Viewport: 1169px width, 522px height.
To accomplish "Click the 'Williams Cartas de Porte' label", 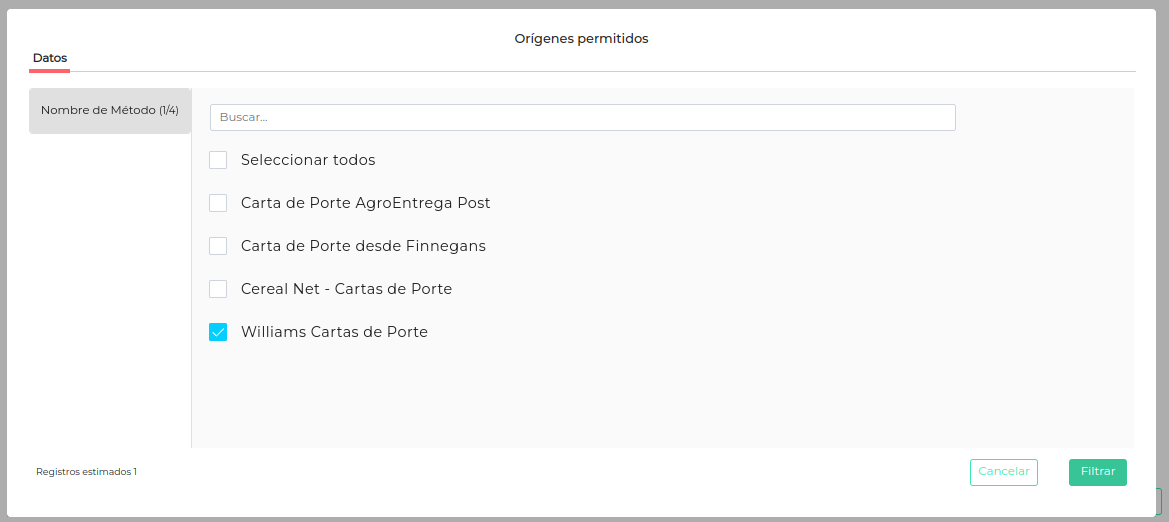I will point(334,332).
